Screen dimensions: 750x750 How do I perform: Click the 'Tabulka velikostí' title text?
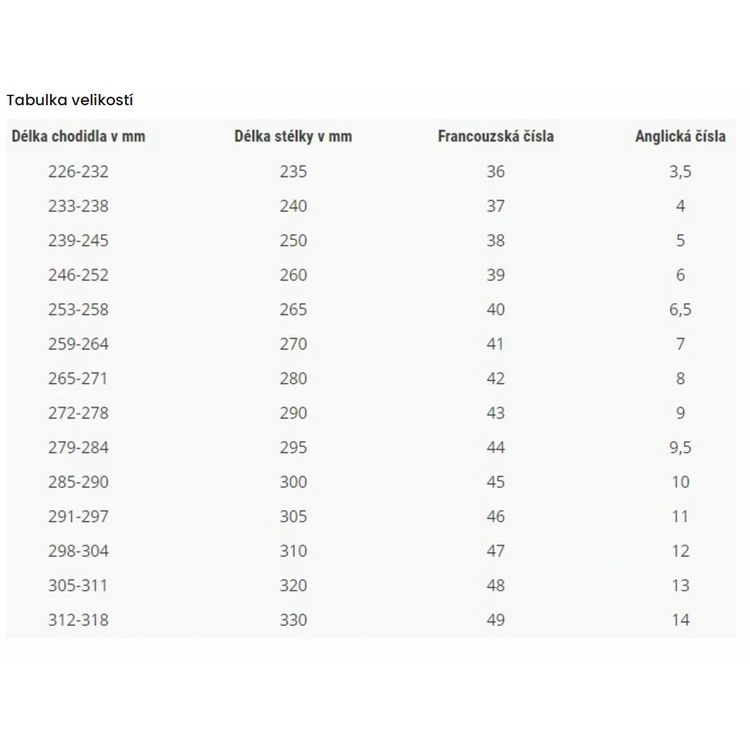pyautogui.click(x=70, y=100)
